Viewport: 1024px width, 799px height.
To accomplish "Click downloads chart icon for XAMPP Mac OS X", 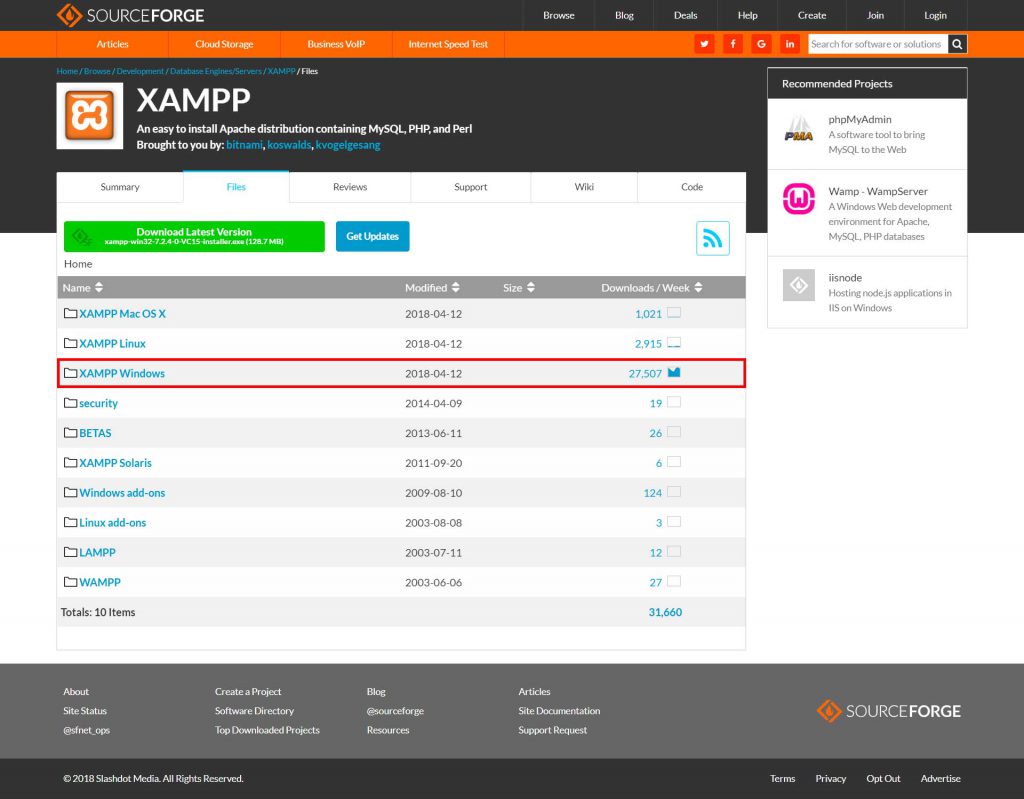I will point(674,313).
